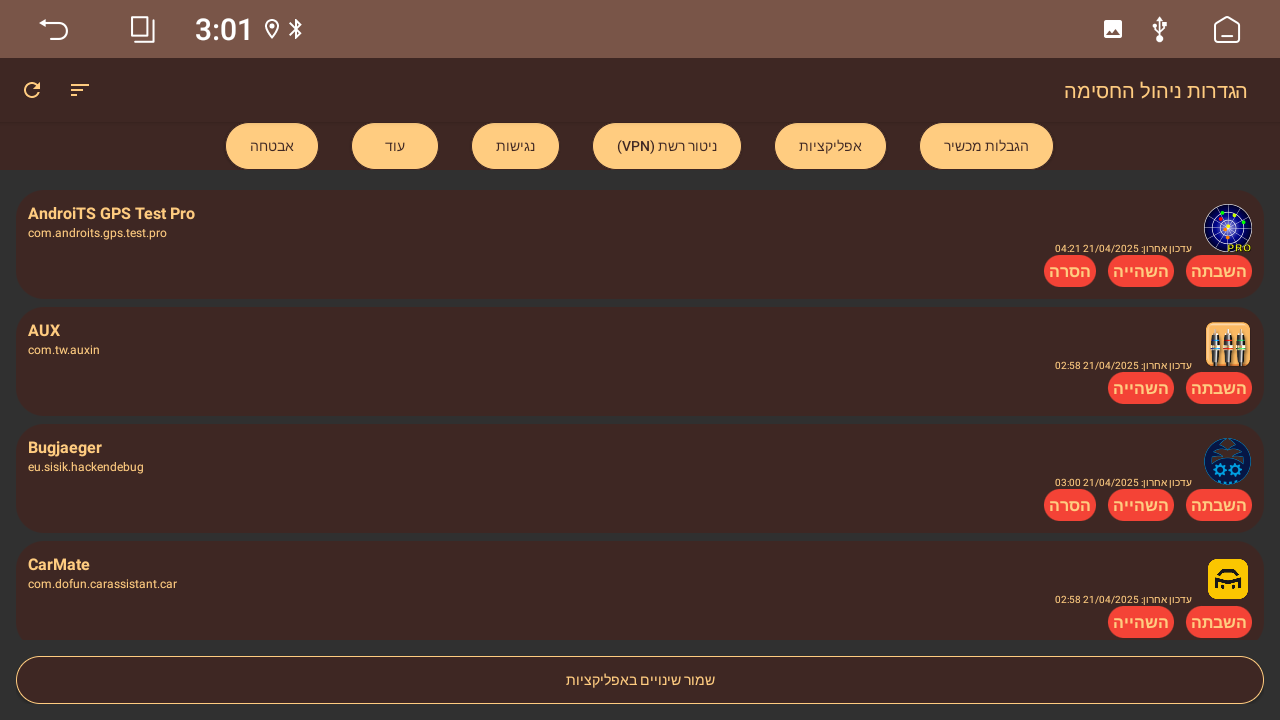Viewport: 1280px width, 720px height.
Task: Open the אבטחה tab
Action: click(x=272, y=146)
